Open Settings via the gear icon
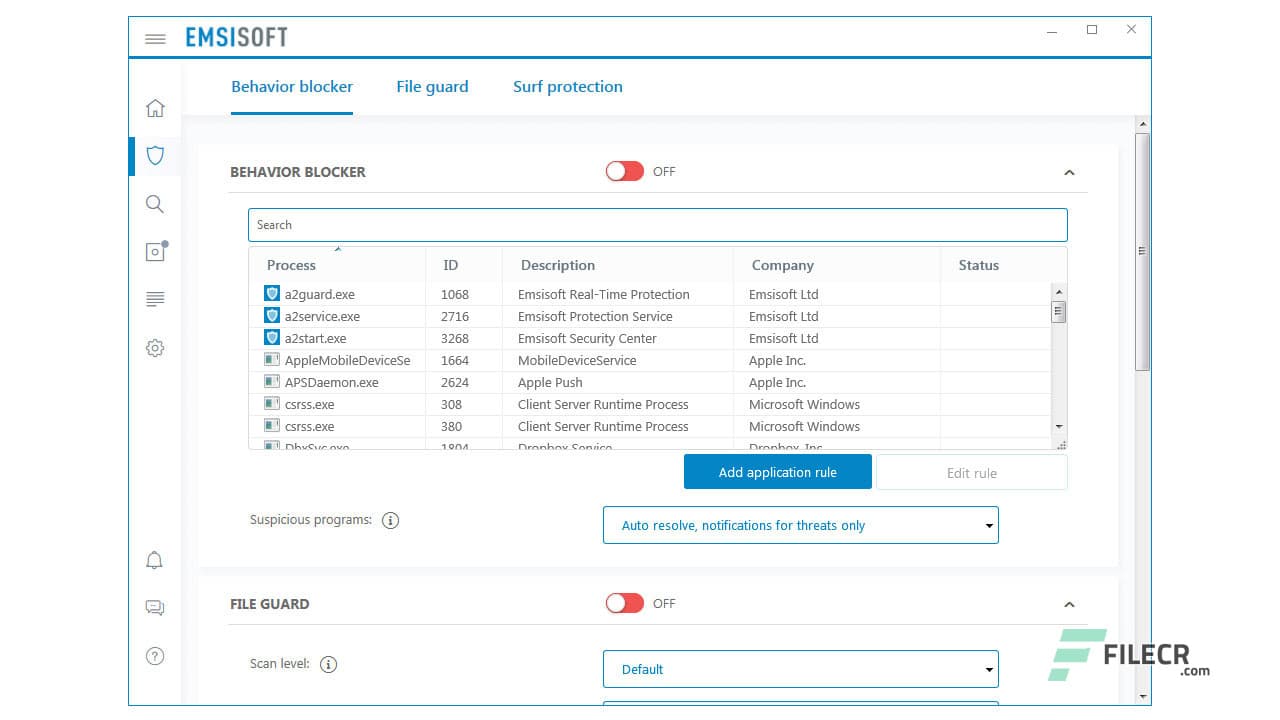1280x720 pixels. click(155, 347)
